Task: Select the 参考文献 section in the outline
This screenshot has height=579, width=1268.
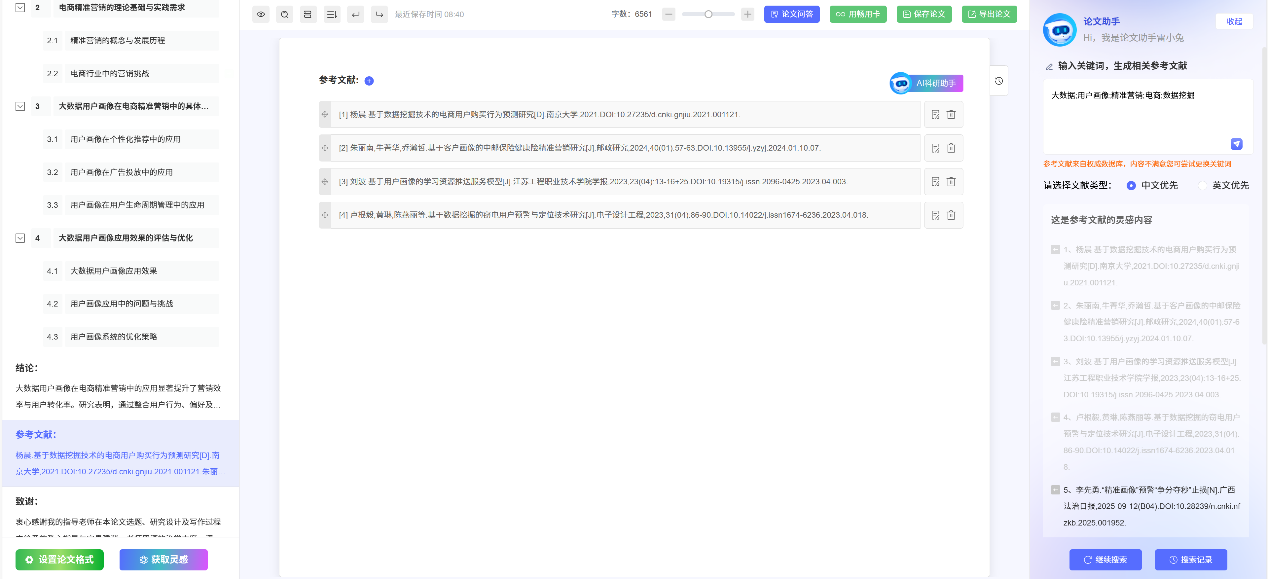Action: [x=119, y=453]
